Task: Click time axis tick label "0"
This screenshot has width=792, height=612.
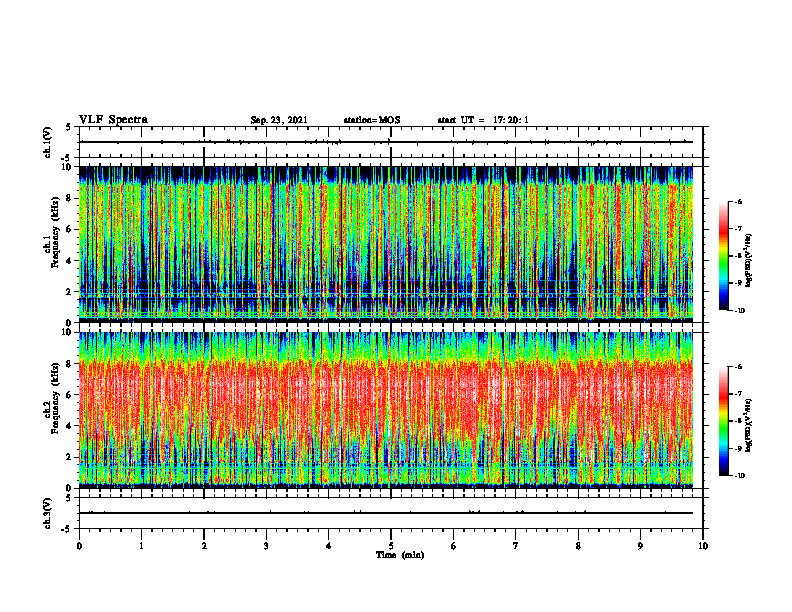Action: coord(79,546)
